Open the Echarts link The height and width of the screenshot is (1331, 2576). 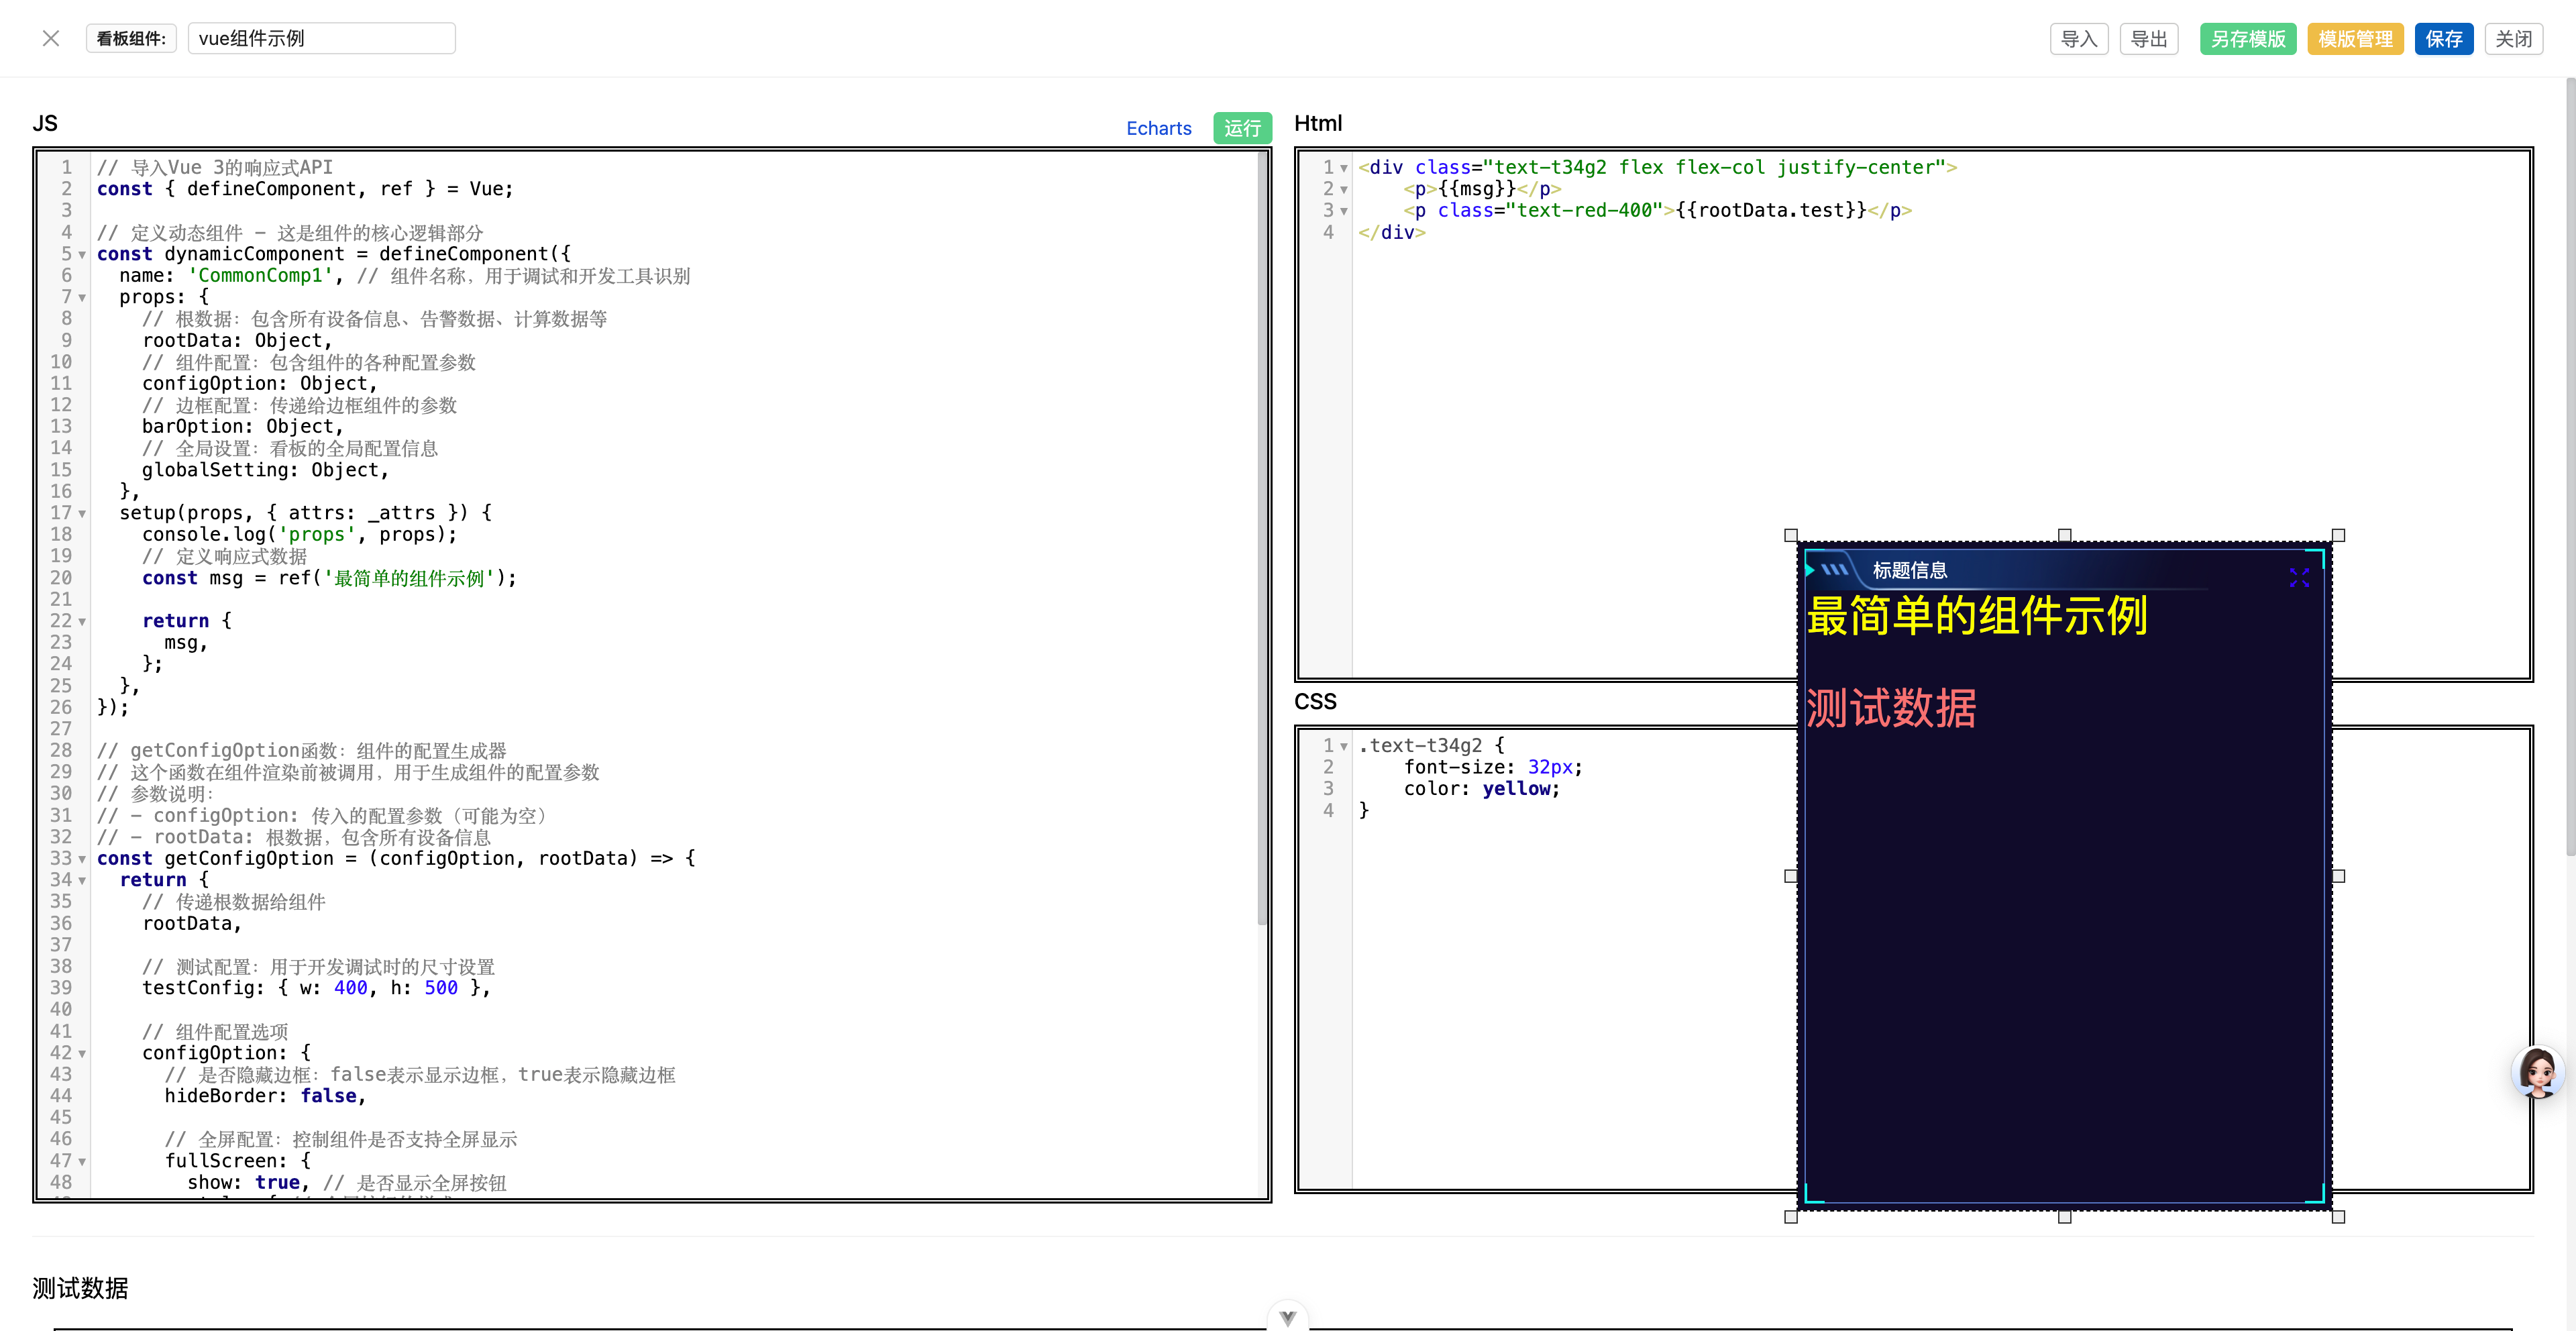click(x=1158, y=128)
